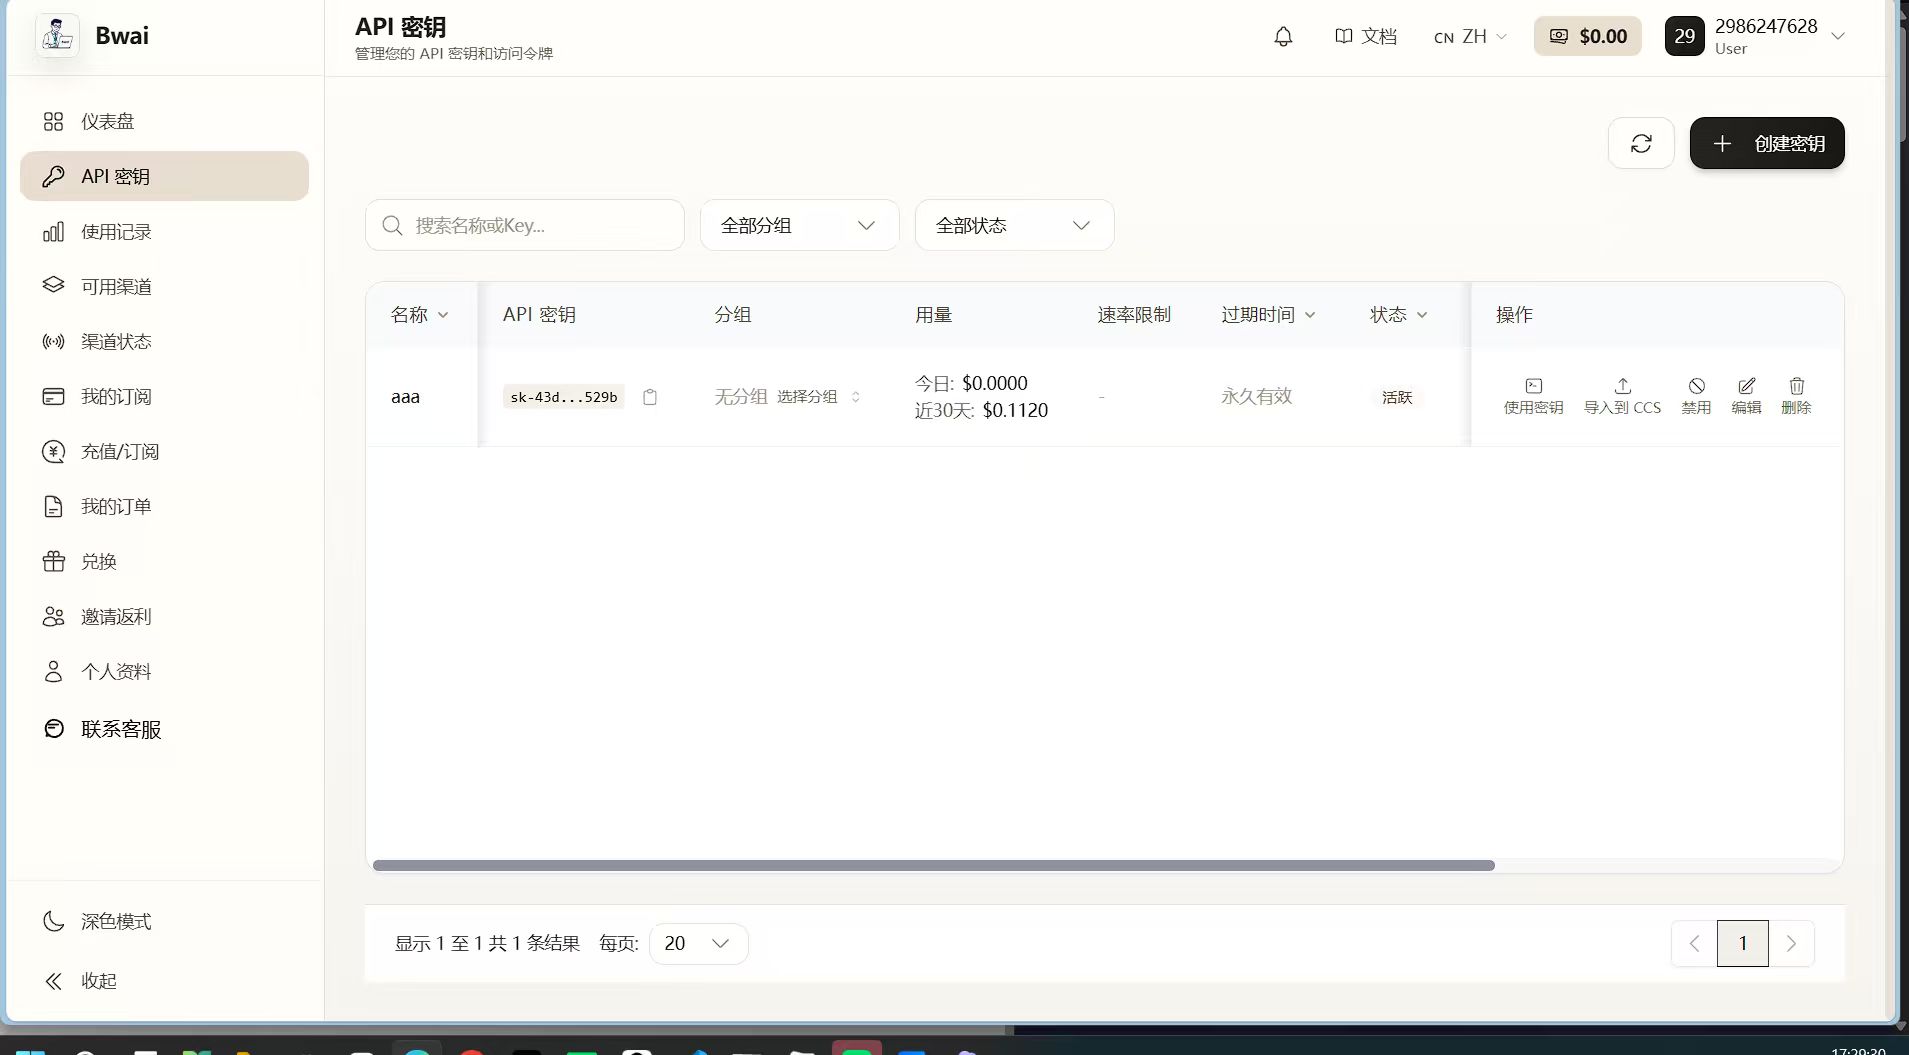
Task: Click the previous page arrow
Action: click(1694, 943)
